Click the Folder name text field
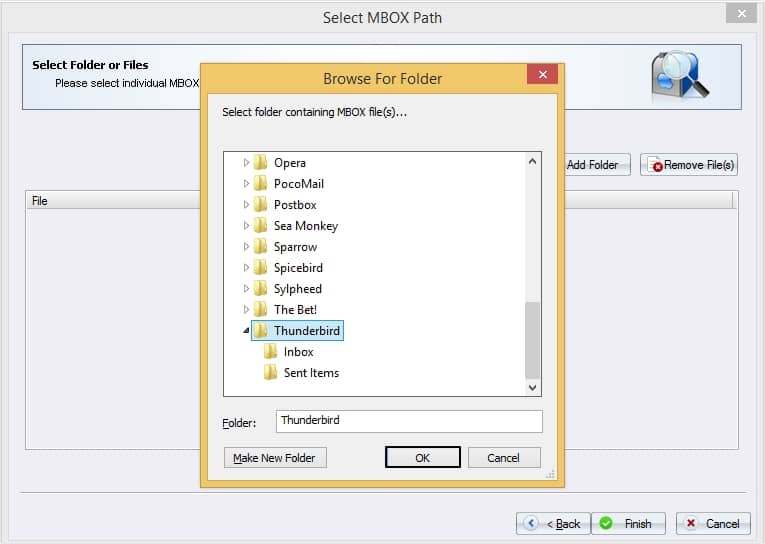 point(409,421)
